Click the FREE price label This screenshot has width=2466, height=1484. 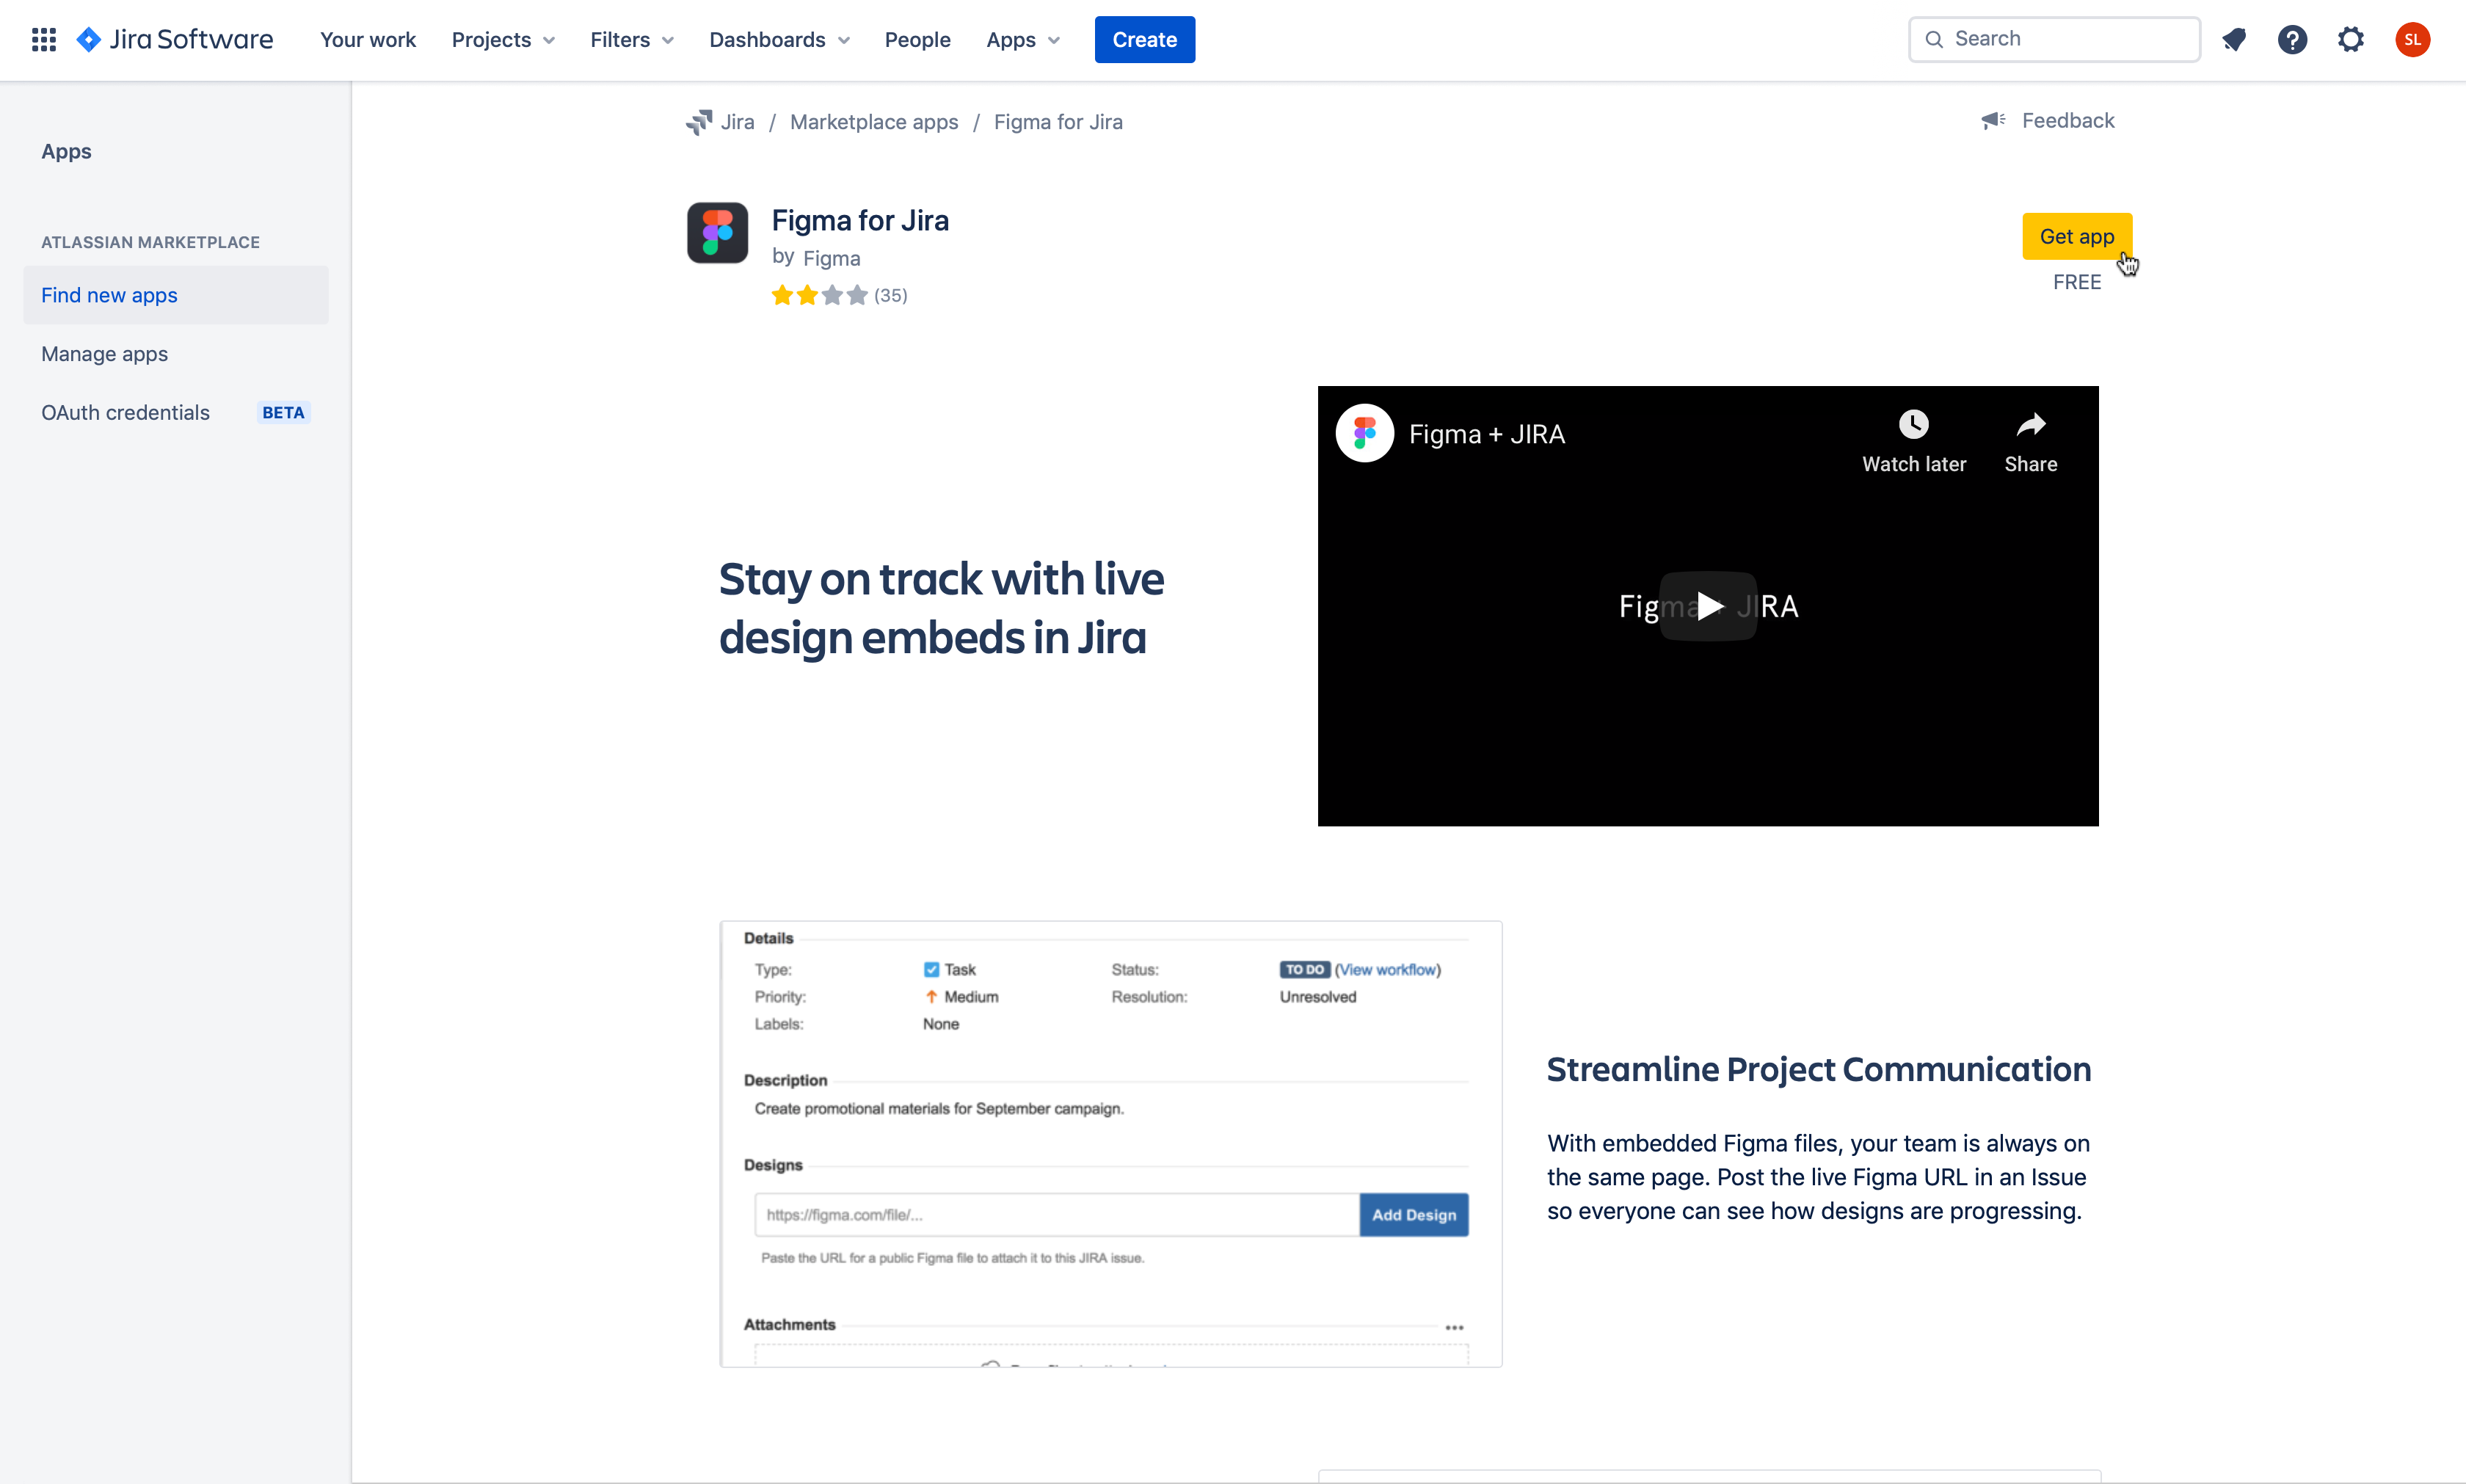(2076, 282)
